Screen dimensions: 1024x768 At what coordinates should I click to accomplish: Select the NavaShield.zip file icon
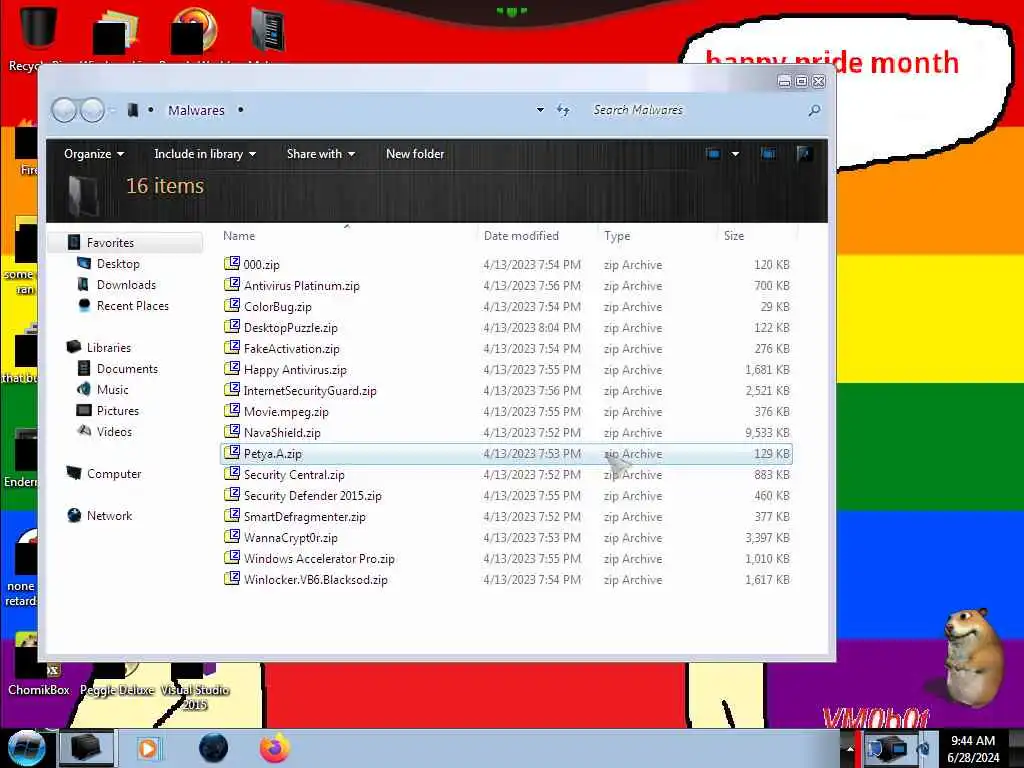(x=232, y=432)
